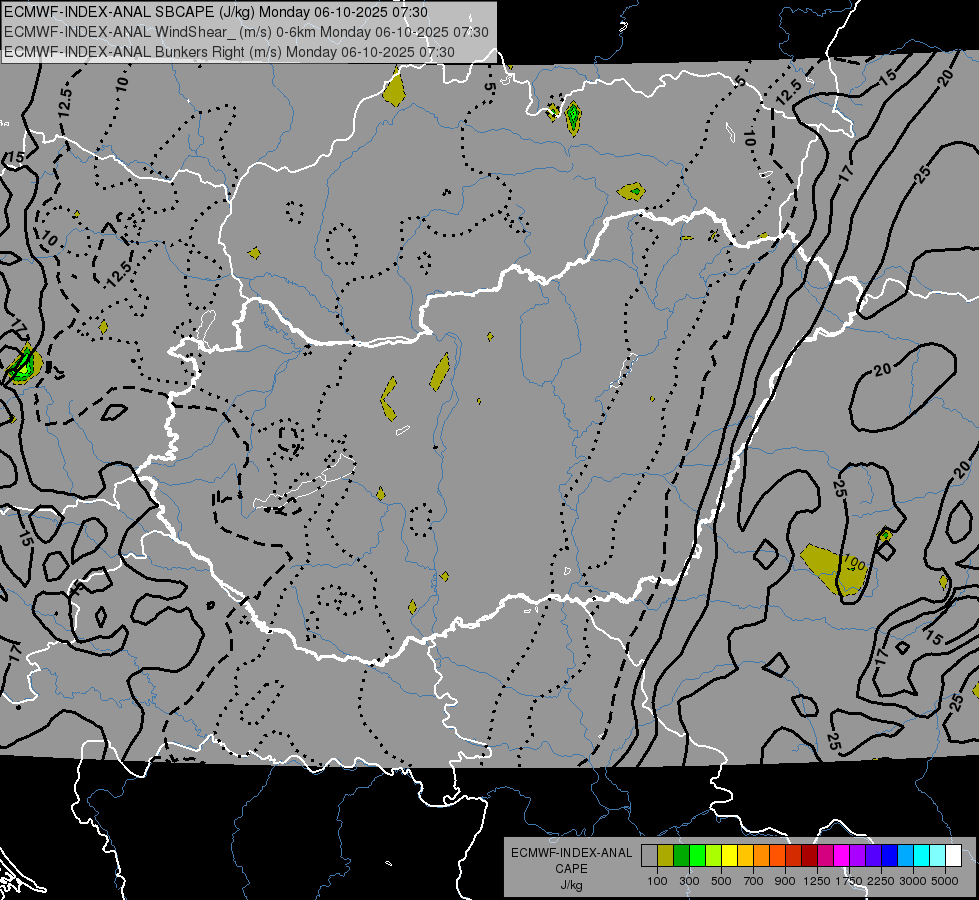Click the white 5000 legend swatch
The height and width of the screenshot is (900, 979).
(x=953, y=856)
